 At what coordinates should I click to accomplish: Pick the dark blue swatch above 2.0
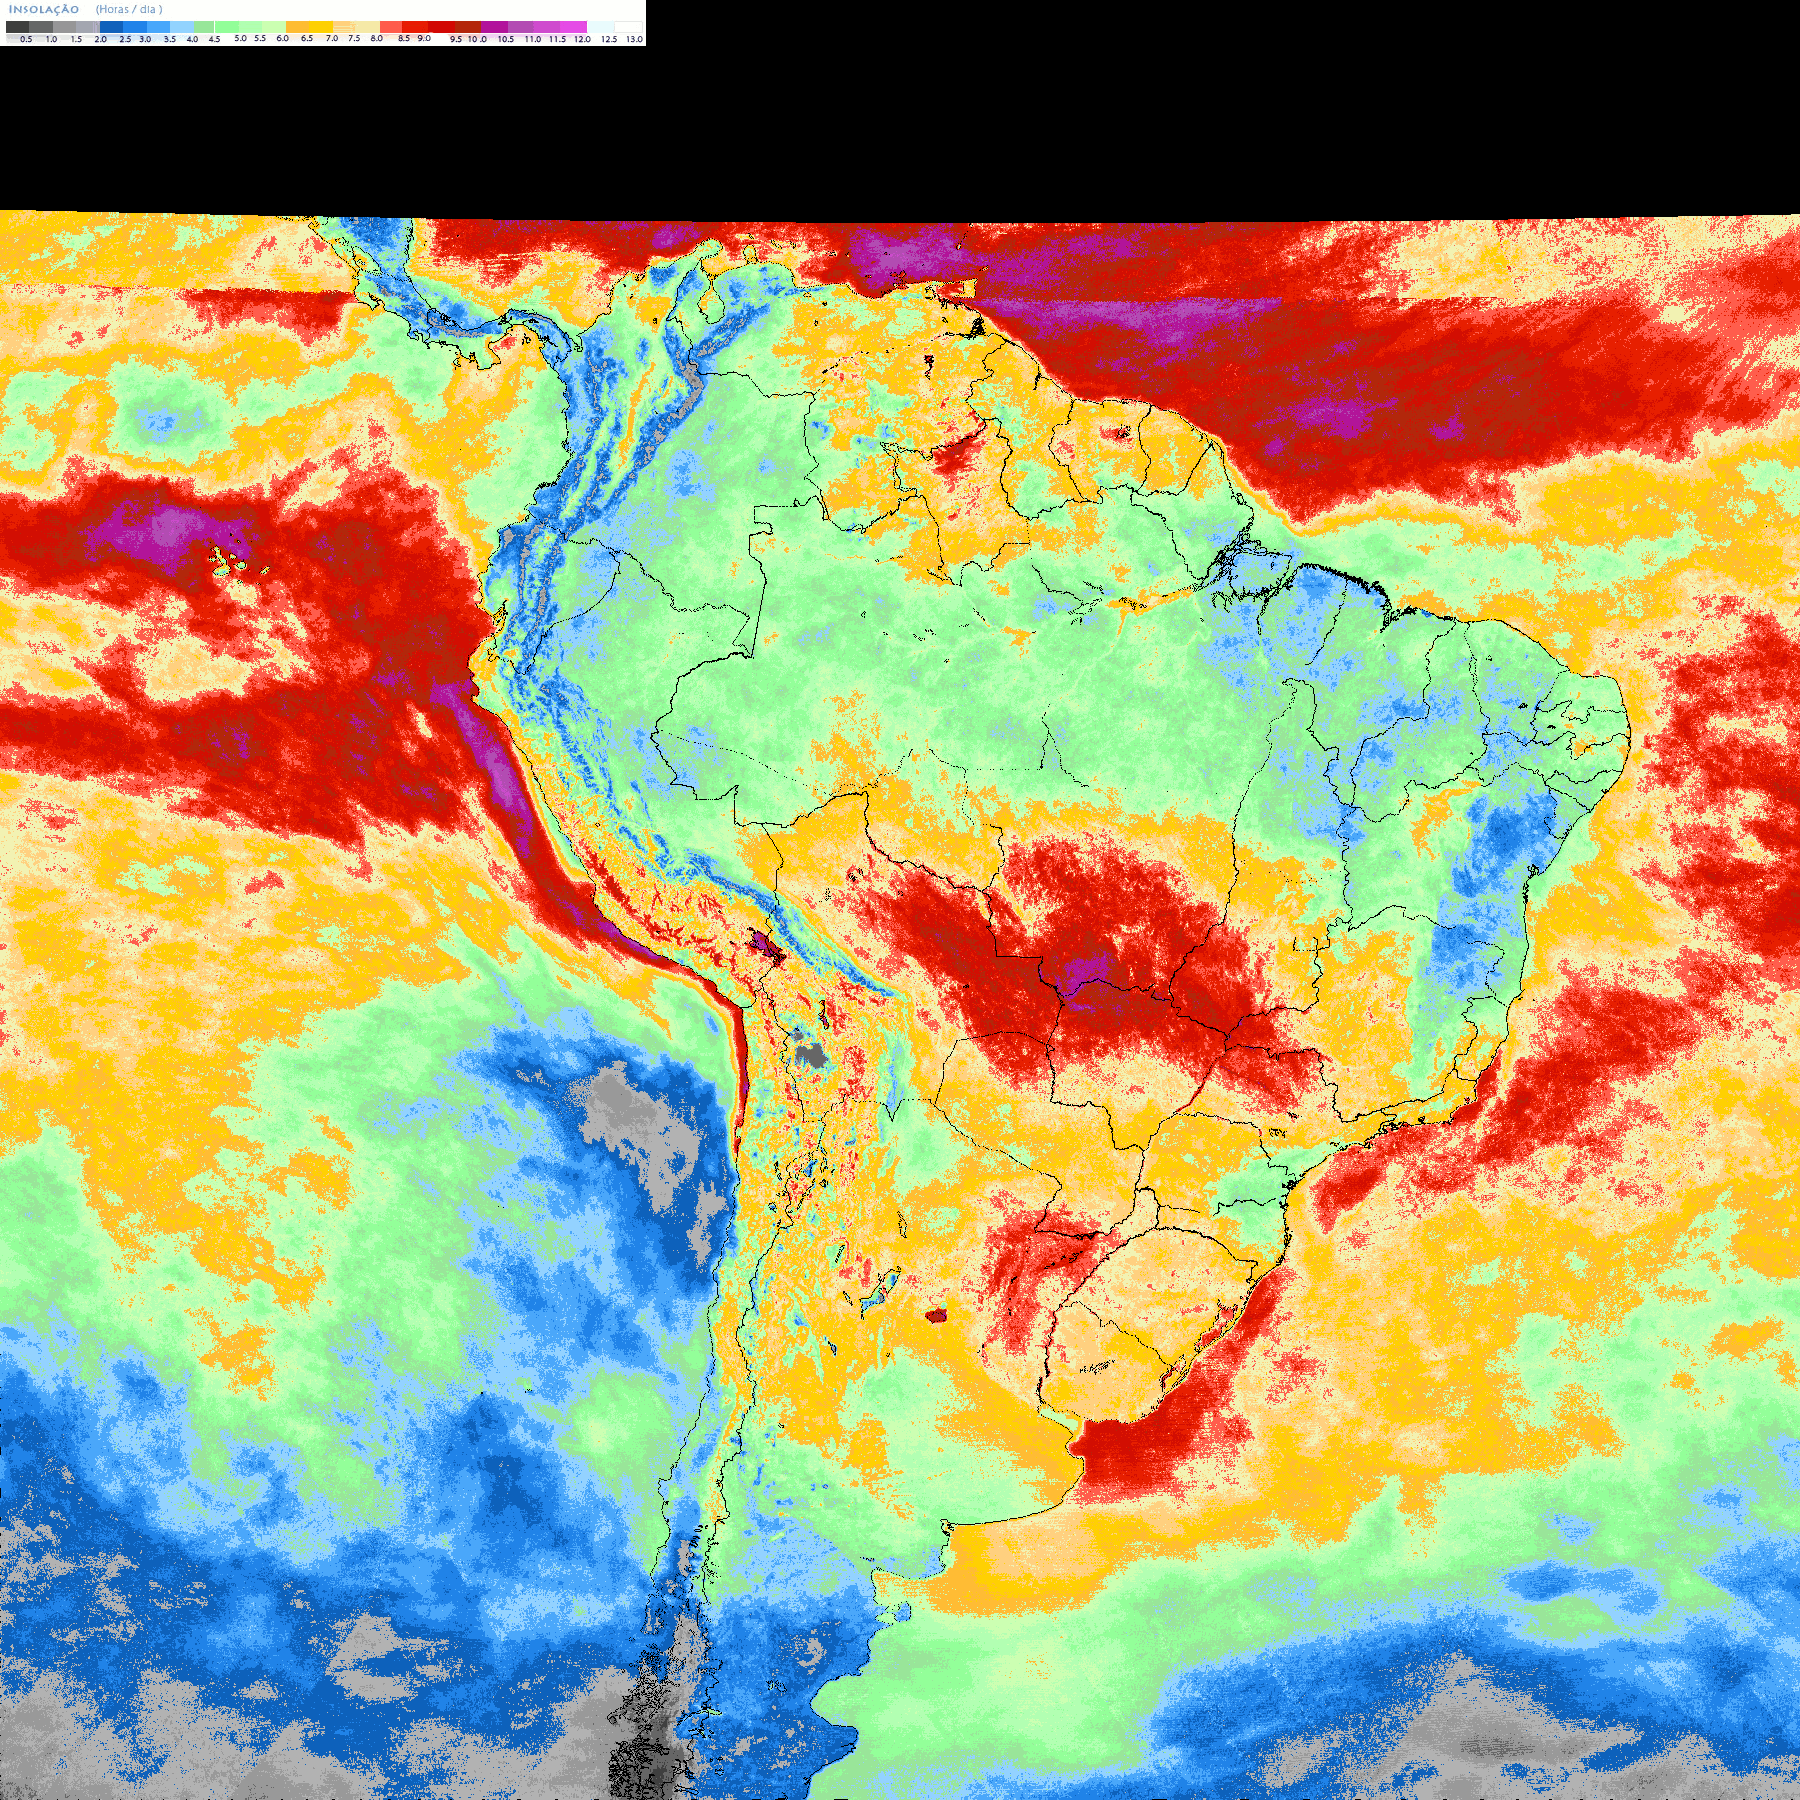click(111, 27)
